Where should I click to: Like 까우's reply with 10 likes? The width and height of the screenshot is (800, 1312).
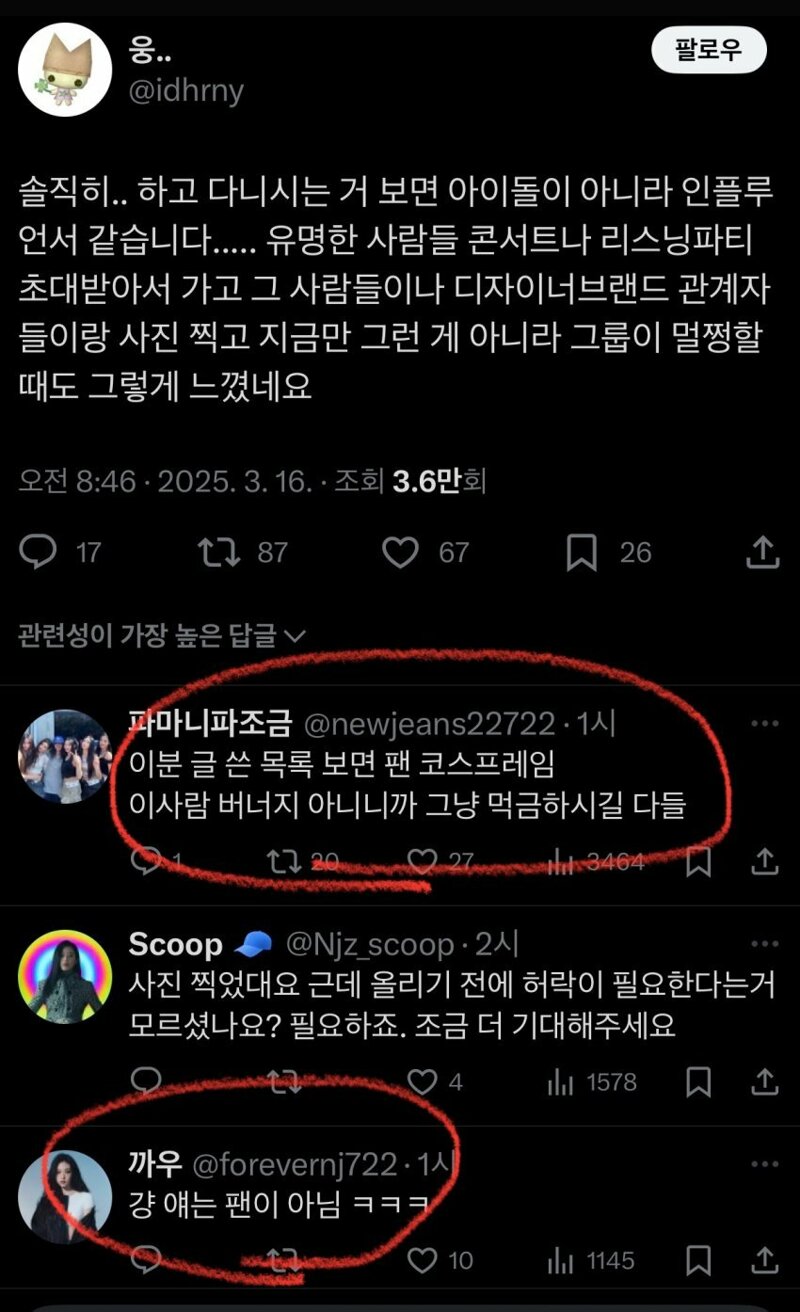[x=423, y=1260]
